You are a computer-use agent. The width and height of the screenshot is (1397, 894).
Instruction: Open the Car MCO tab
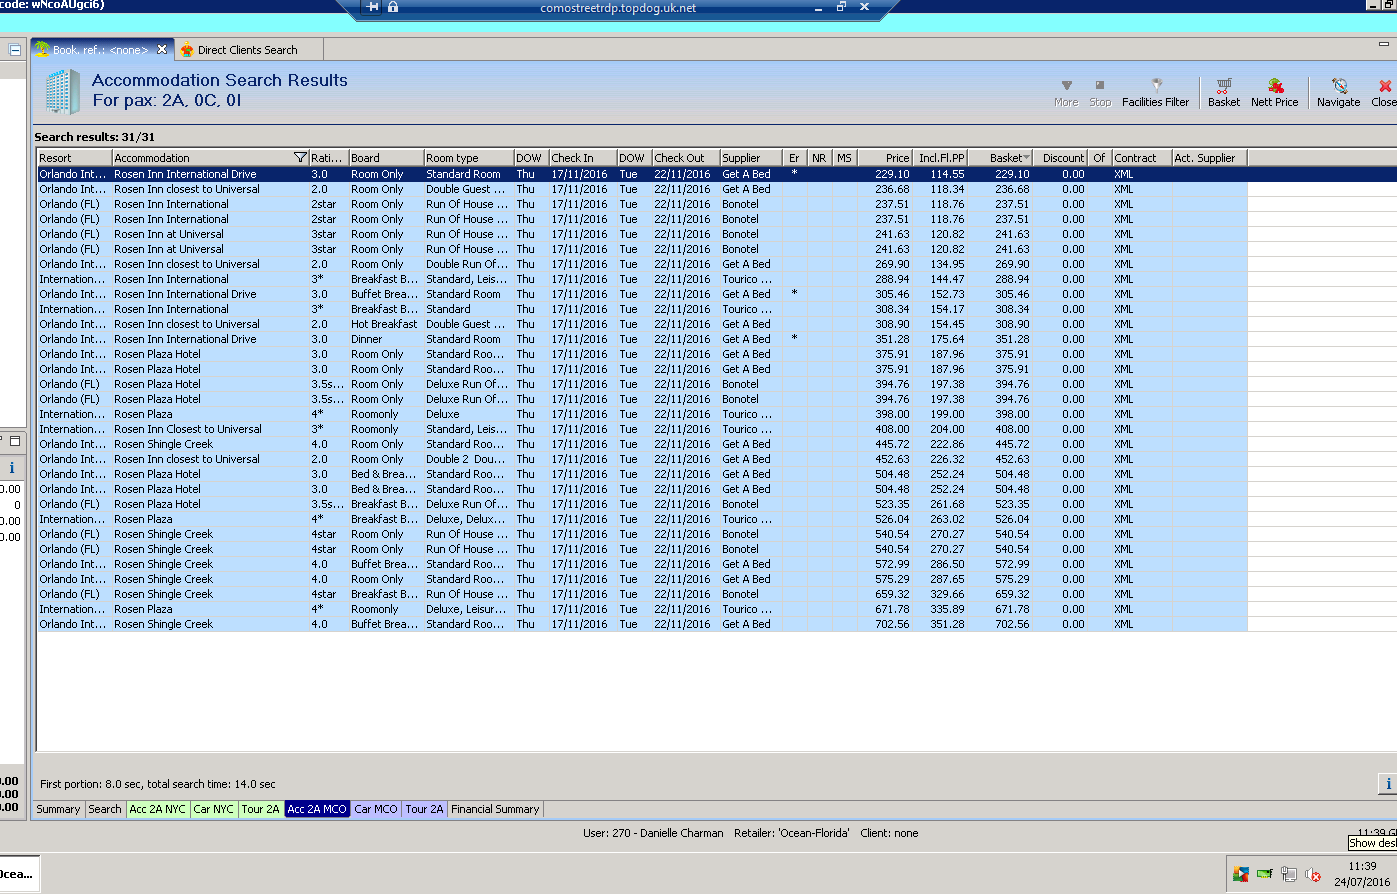pyautogui.click(x=376, y=809)
